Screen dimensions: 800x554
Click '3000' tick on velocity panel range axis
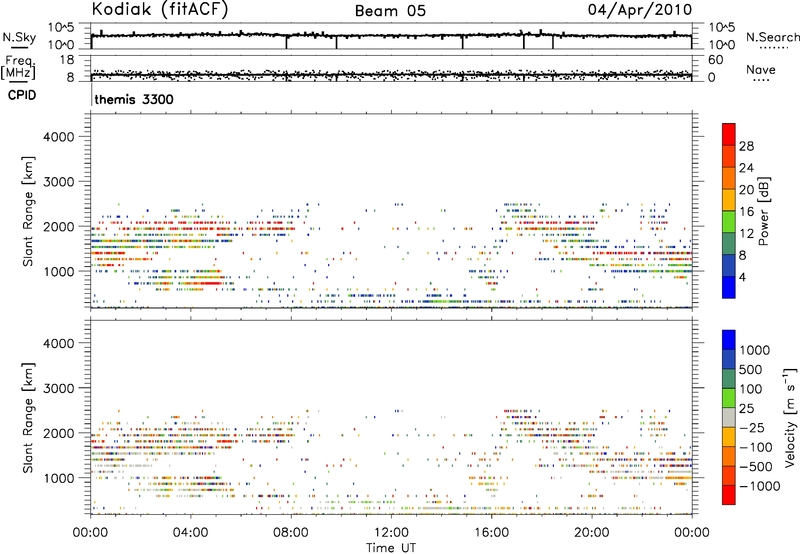pos(59,388)
